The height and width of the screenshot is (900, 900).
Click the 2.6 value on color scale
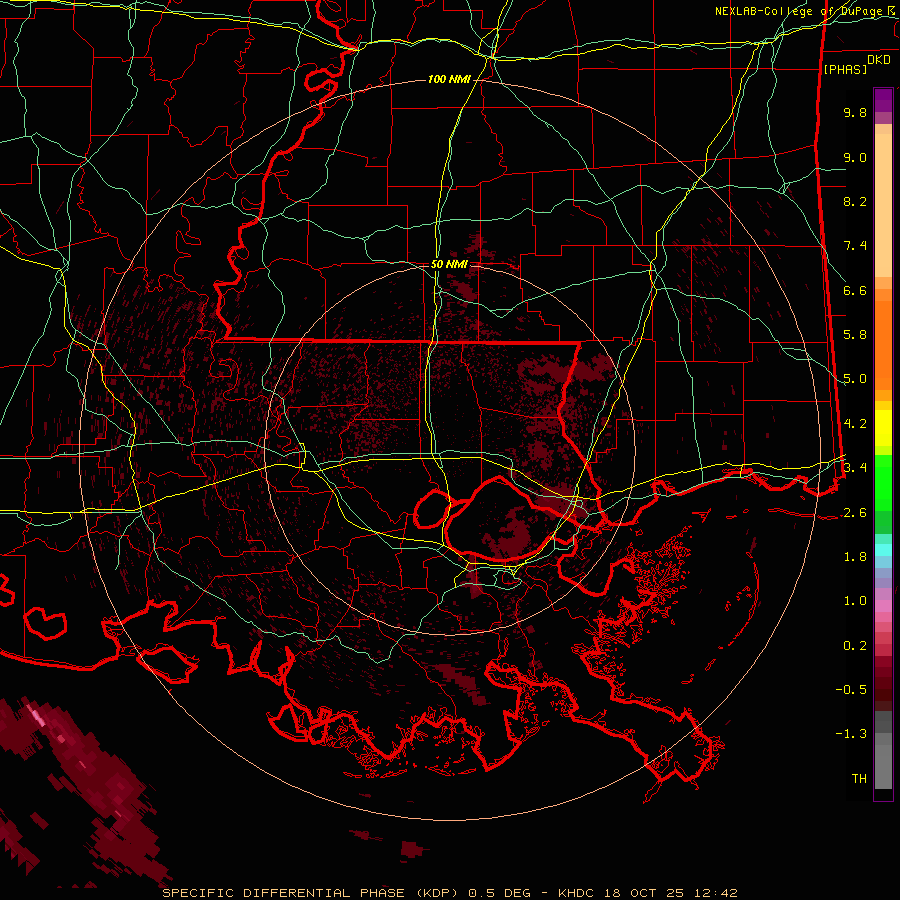pos(855,513)
